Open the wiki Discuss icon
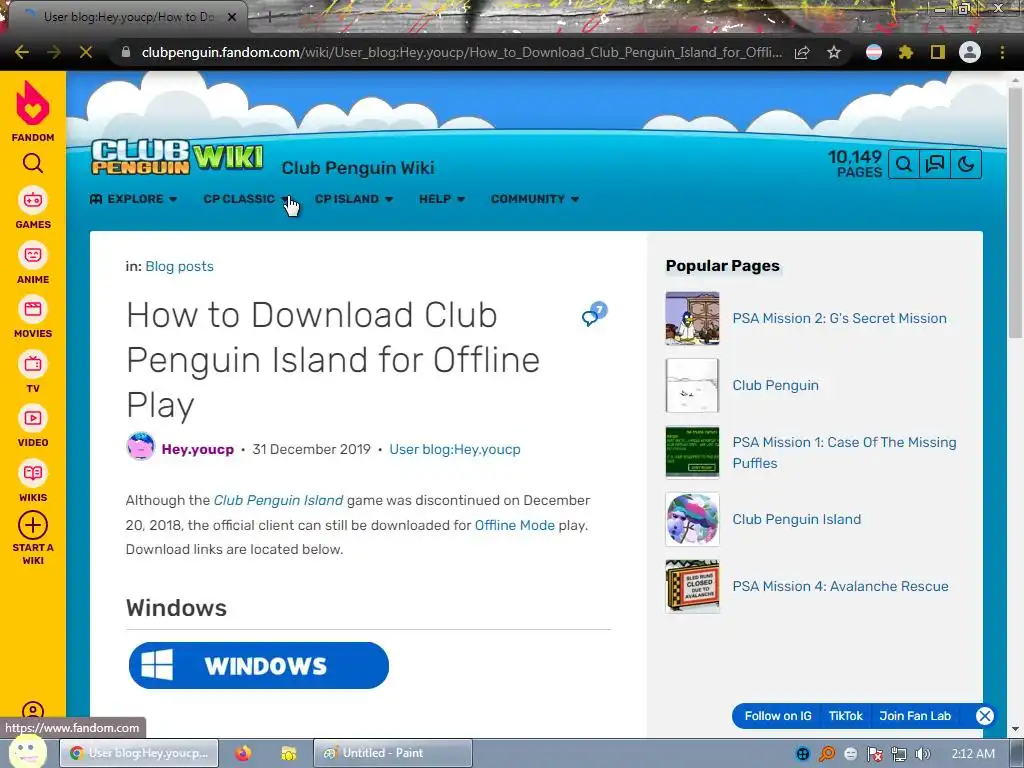 coord(935,164)
